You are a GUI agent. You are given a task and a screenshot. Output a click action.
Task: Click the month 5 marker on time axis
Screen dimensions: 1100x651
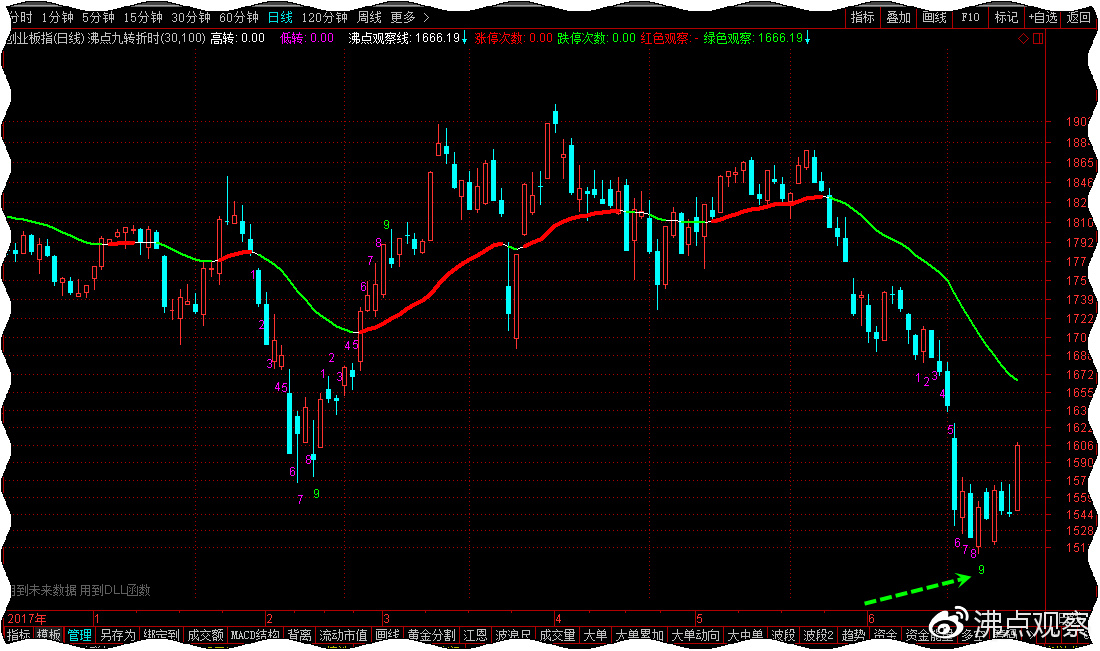(699, 619)
